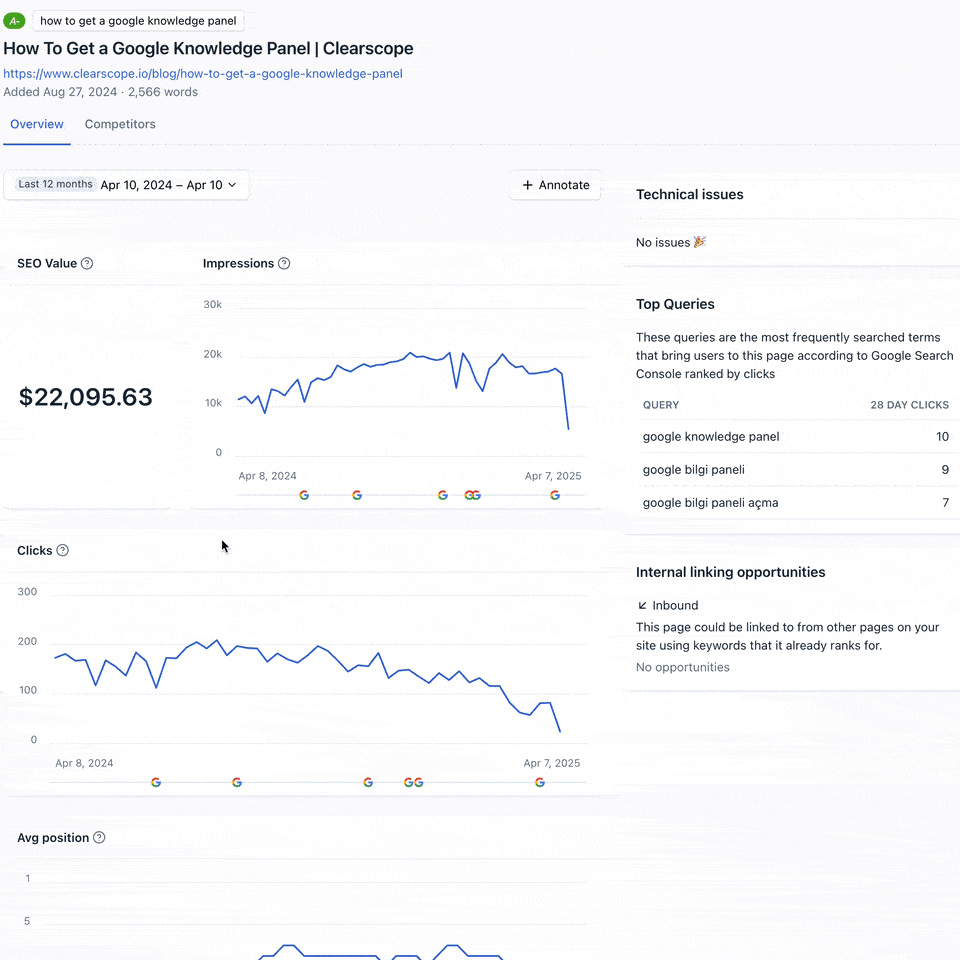
Task: Click the leftmost Google update marker under Impressions chart
Action: coord(304,495)
